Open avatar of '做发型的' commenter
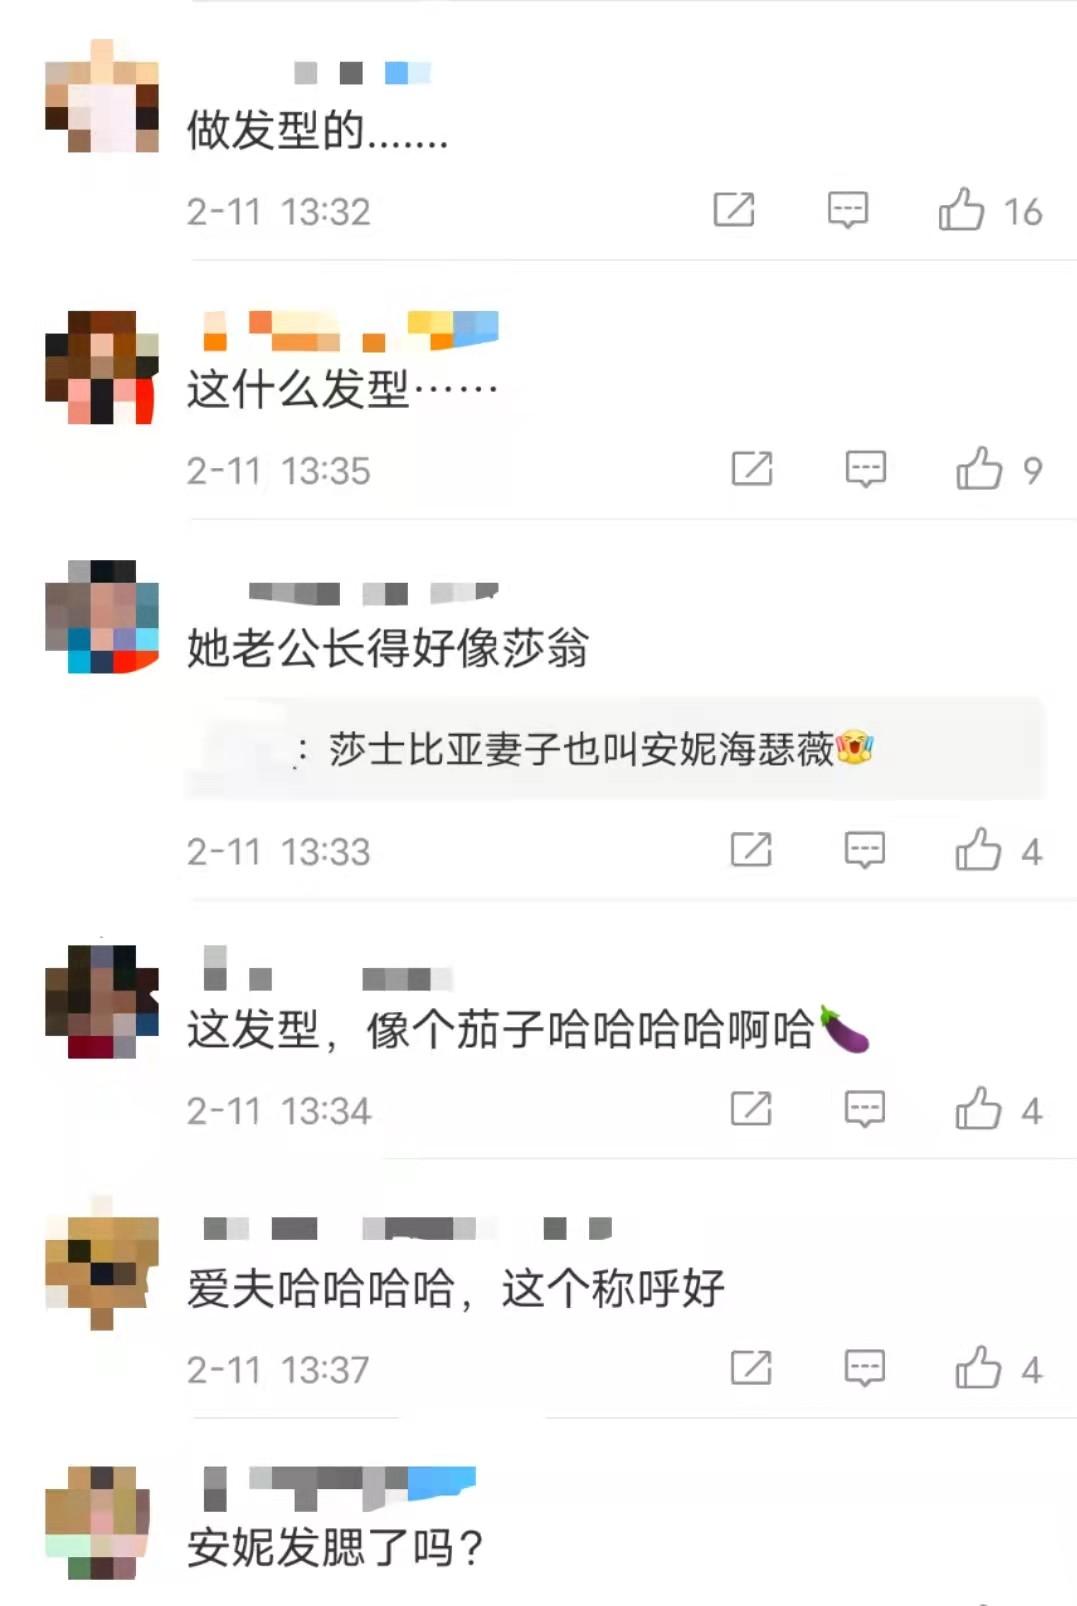This screenshot has height=1606, width=1077. [102, 96]
